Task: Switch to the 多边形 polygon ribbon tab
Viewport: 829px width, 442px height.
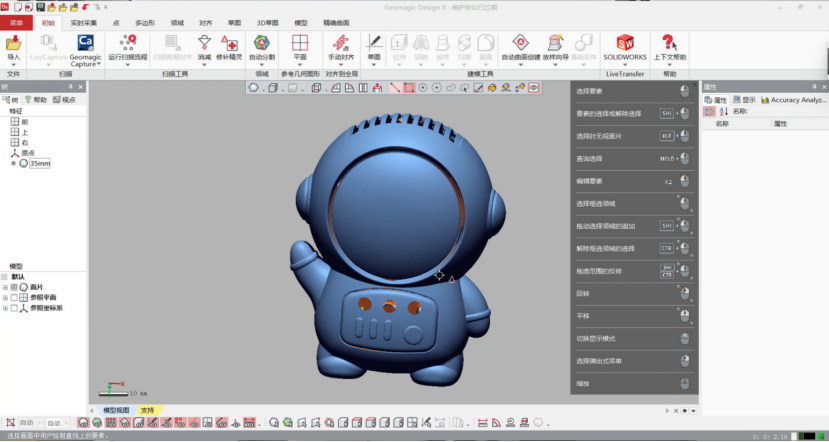Action: point(145,23)
